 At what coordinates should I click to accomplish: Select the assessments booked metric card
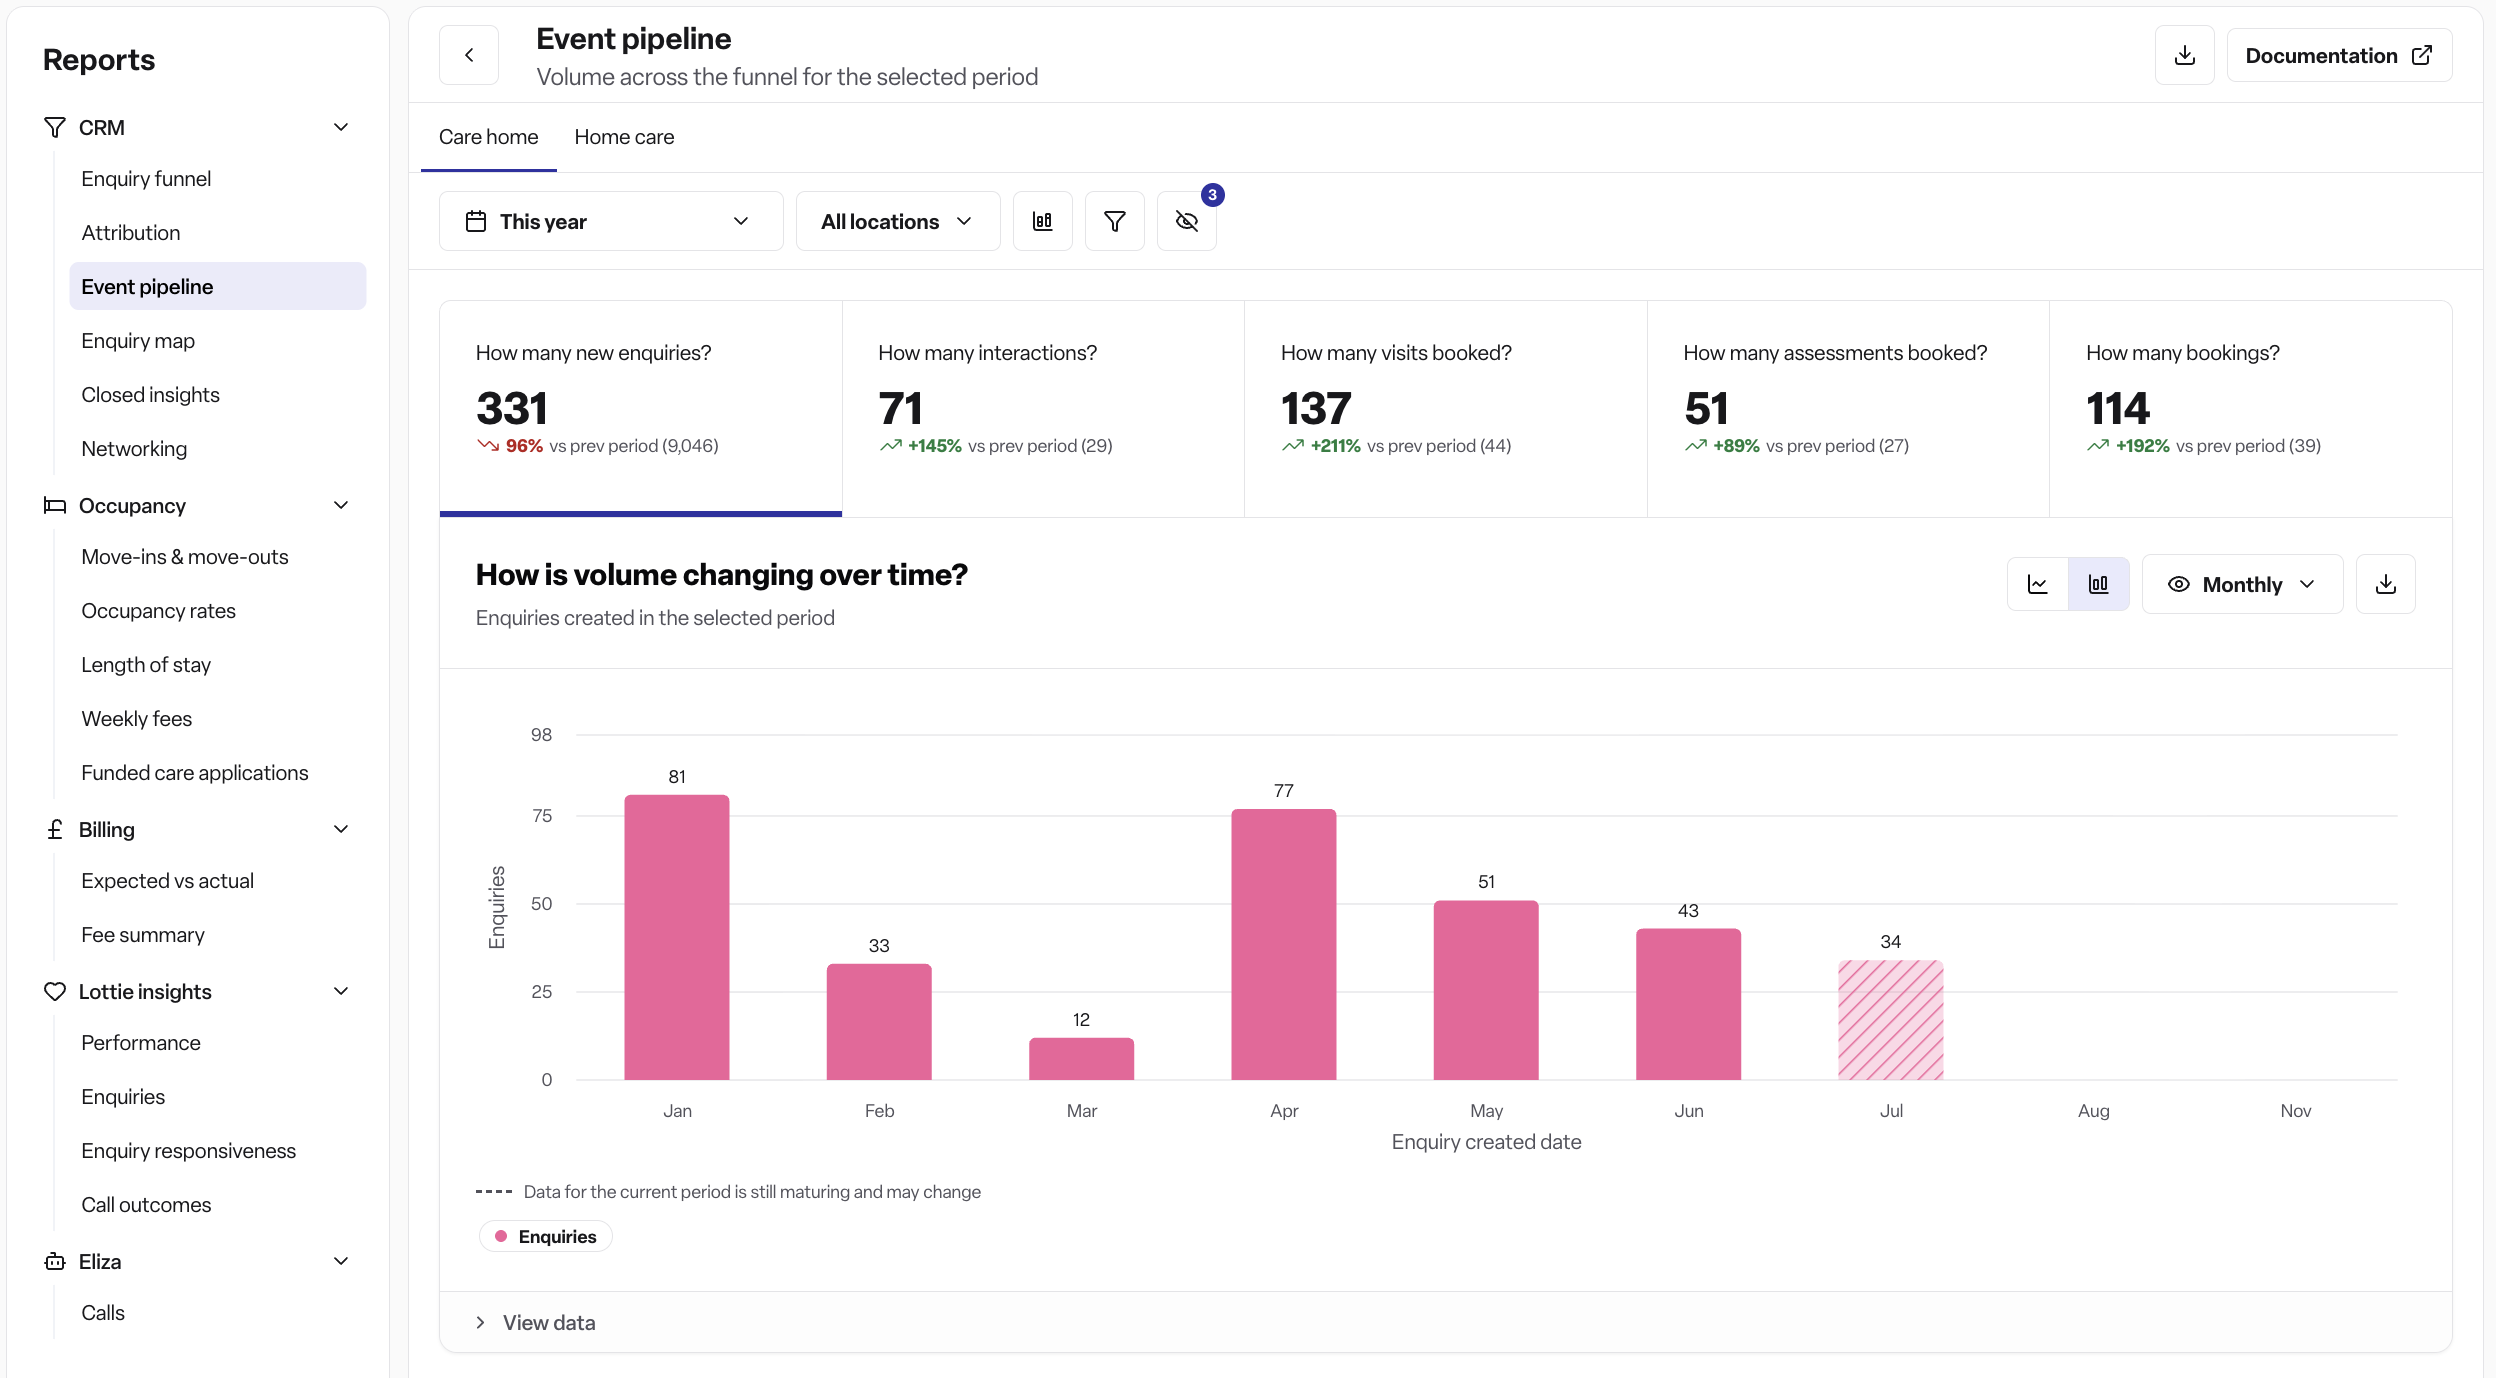coord(1848,409)
